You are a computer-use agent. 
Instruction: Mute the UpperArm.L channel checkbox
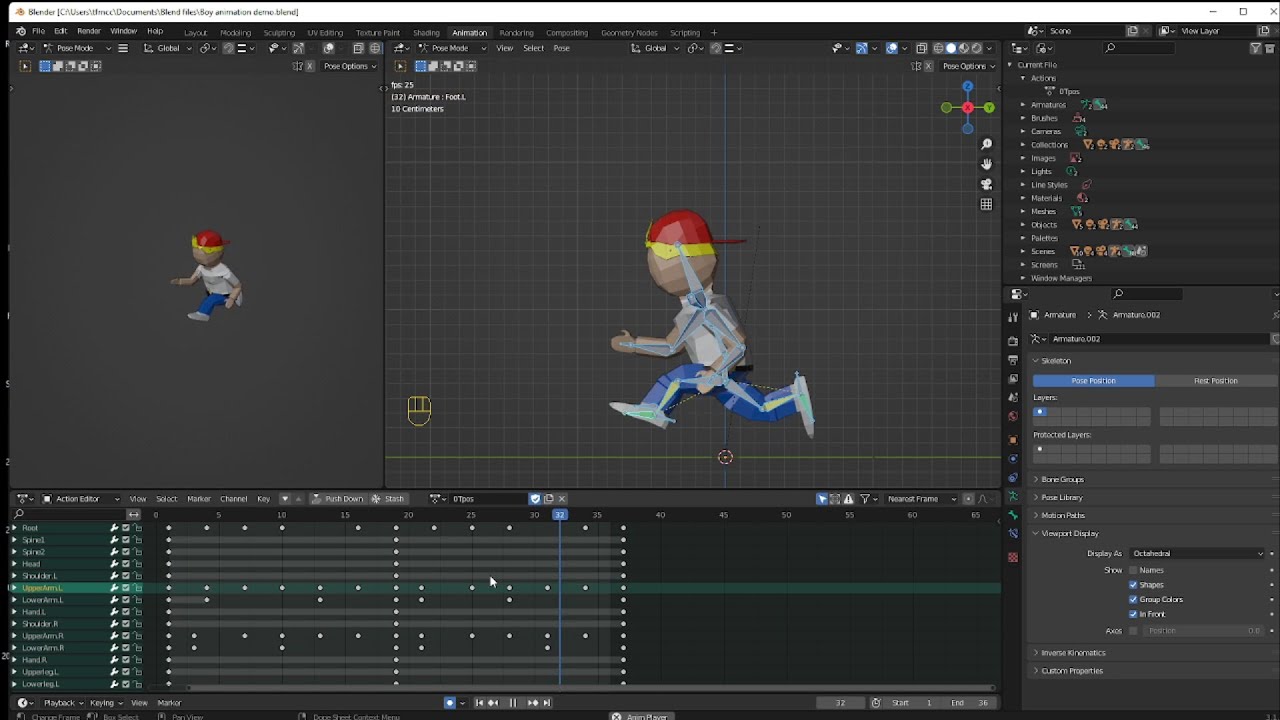pyautogui.click(x=125, y=588)
